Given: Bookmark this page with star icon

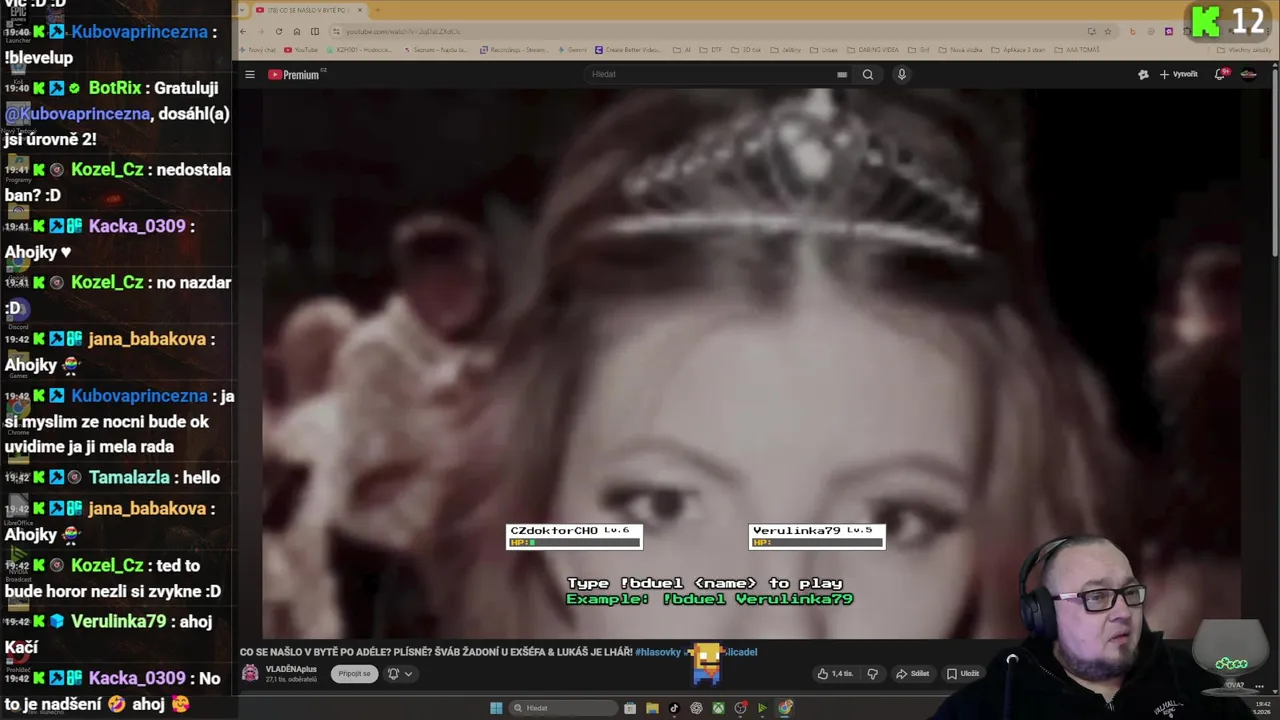Looking at the screenshot, I should pyautogui.click(x=1108, y=31).
